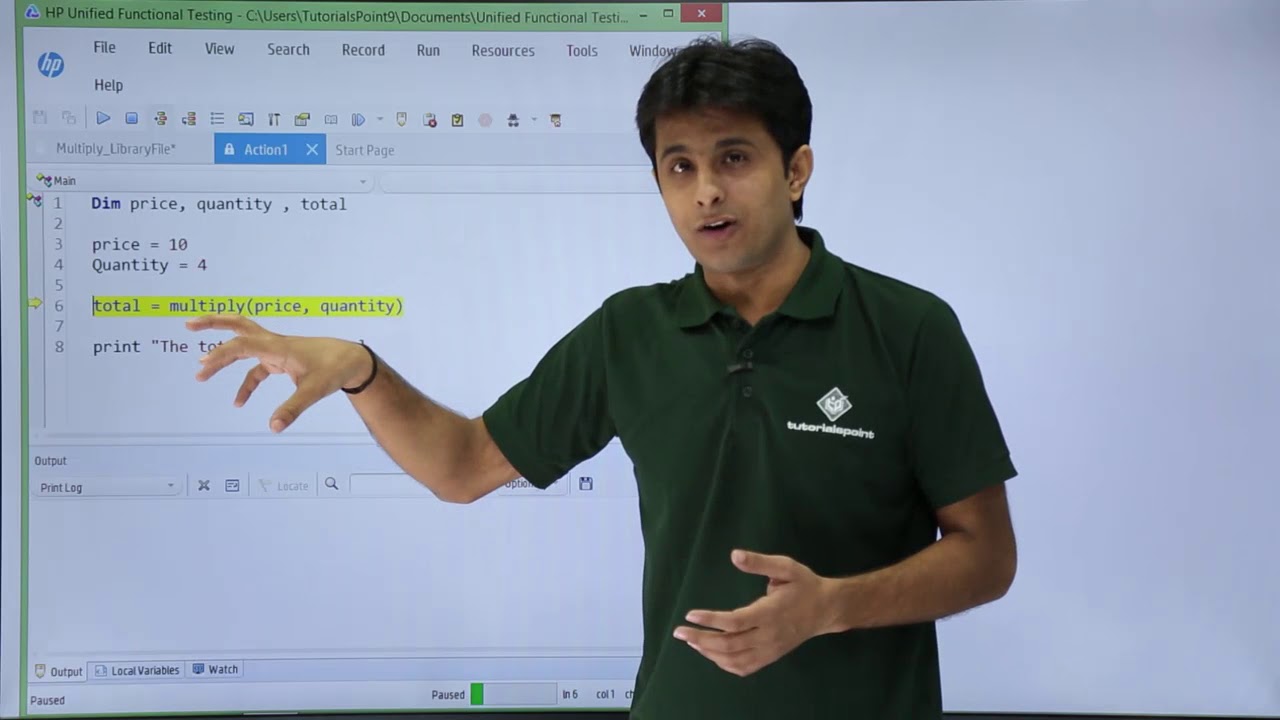Switch to the Start Page tab

pyautogui.click(x=364, y=150)
